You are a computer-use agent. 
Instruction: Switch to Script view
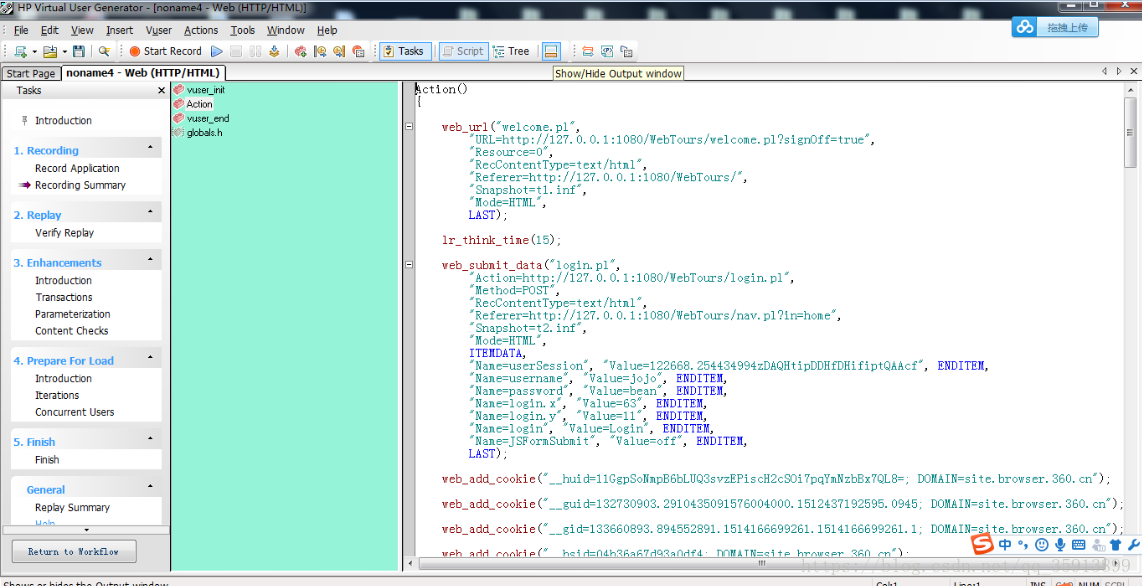pyautogui.click(x=462, y=51)
